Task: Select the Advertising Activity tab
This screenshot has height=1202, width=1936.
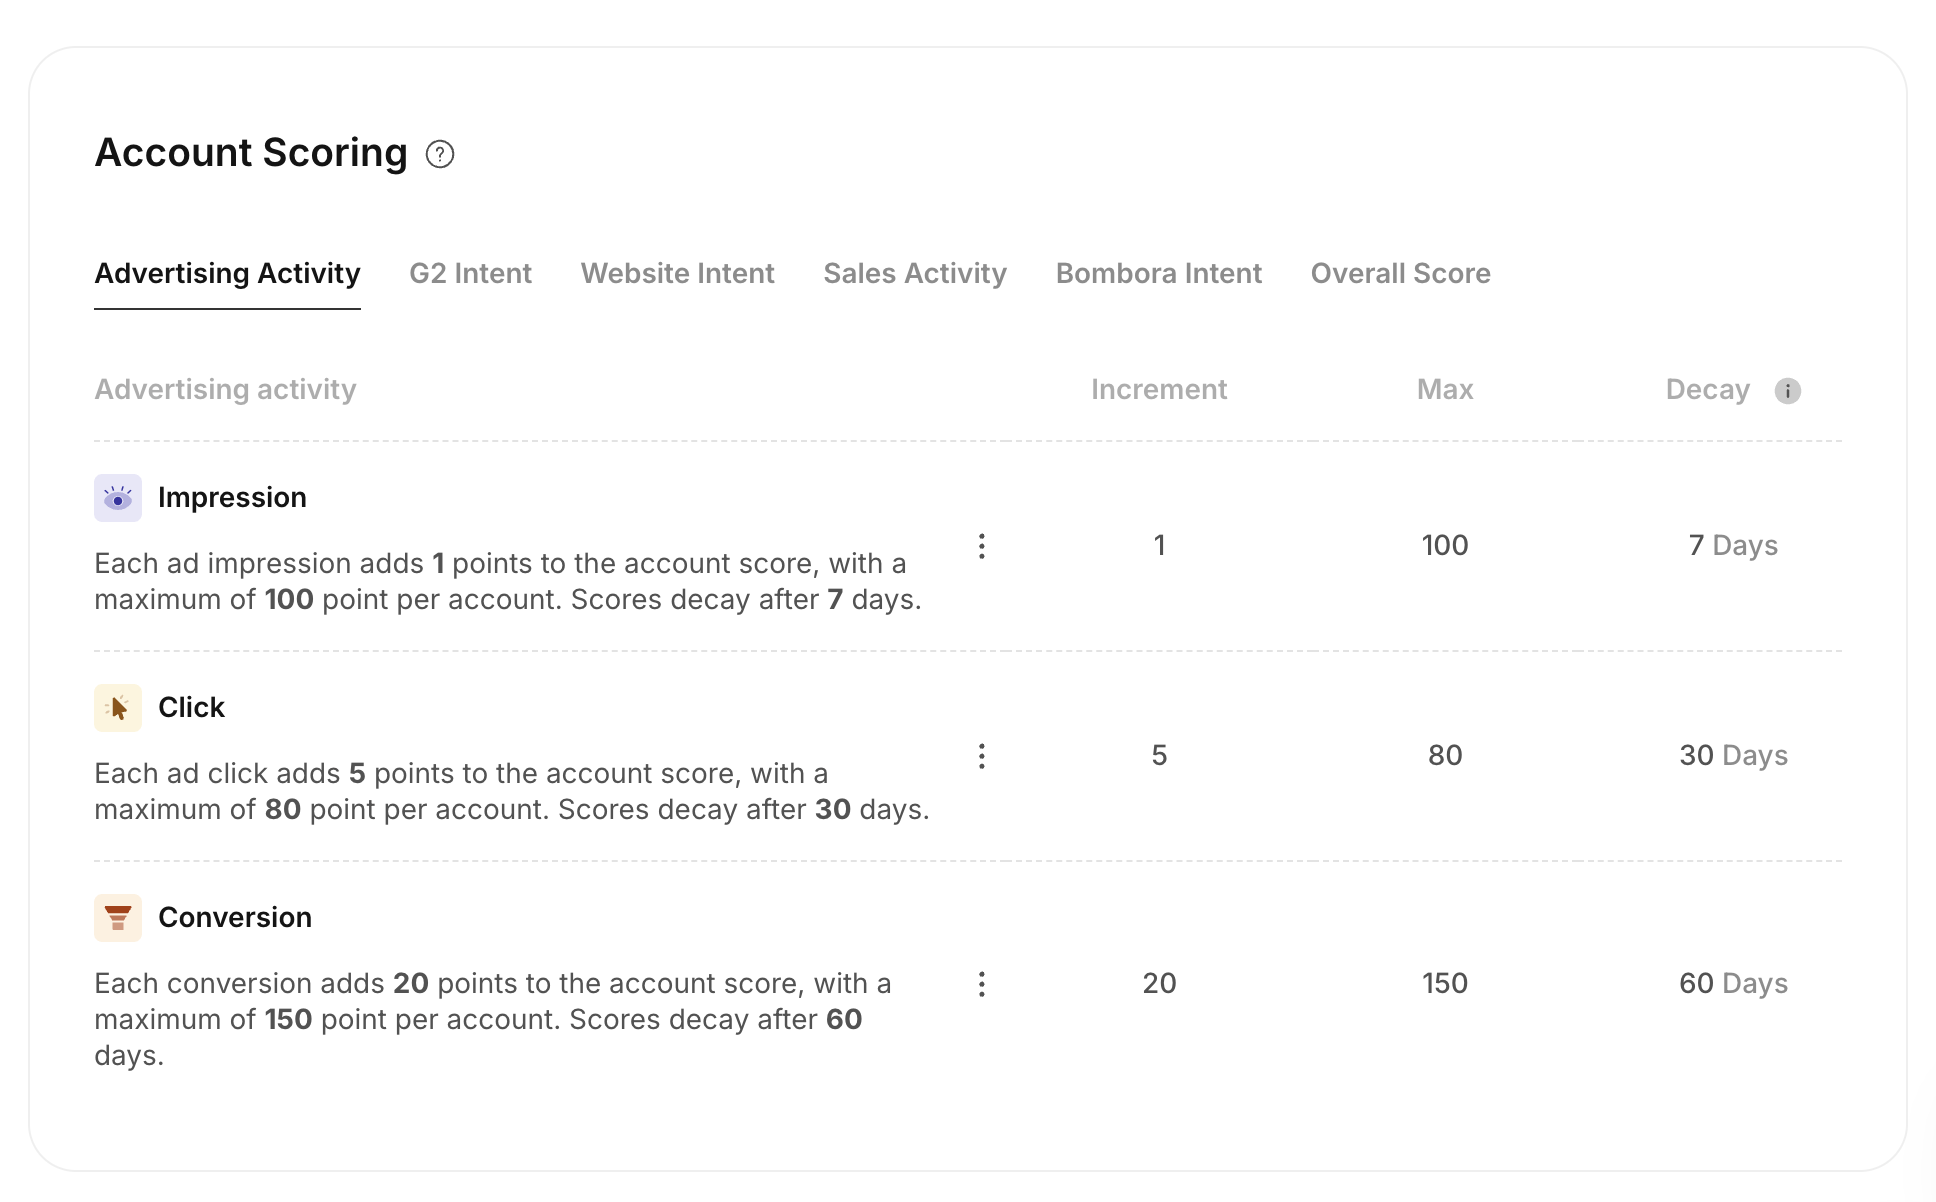Action: click(227, 273)
